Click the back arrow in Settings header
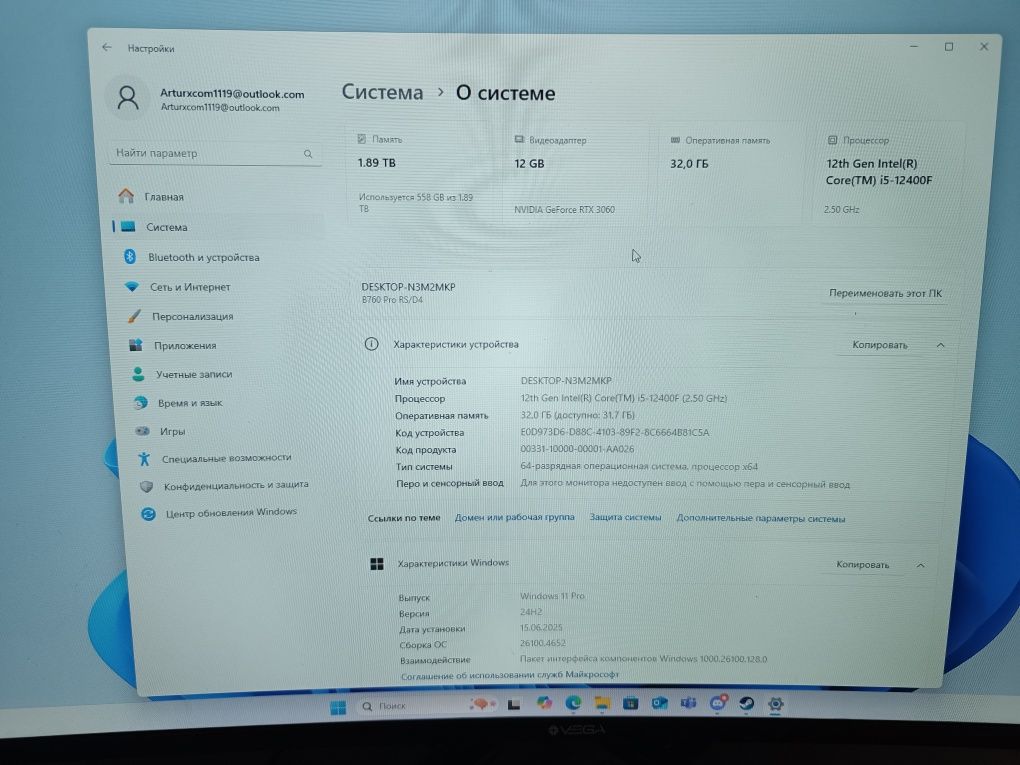 coord(107,47)
